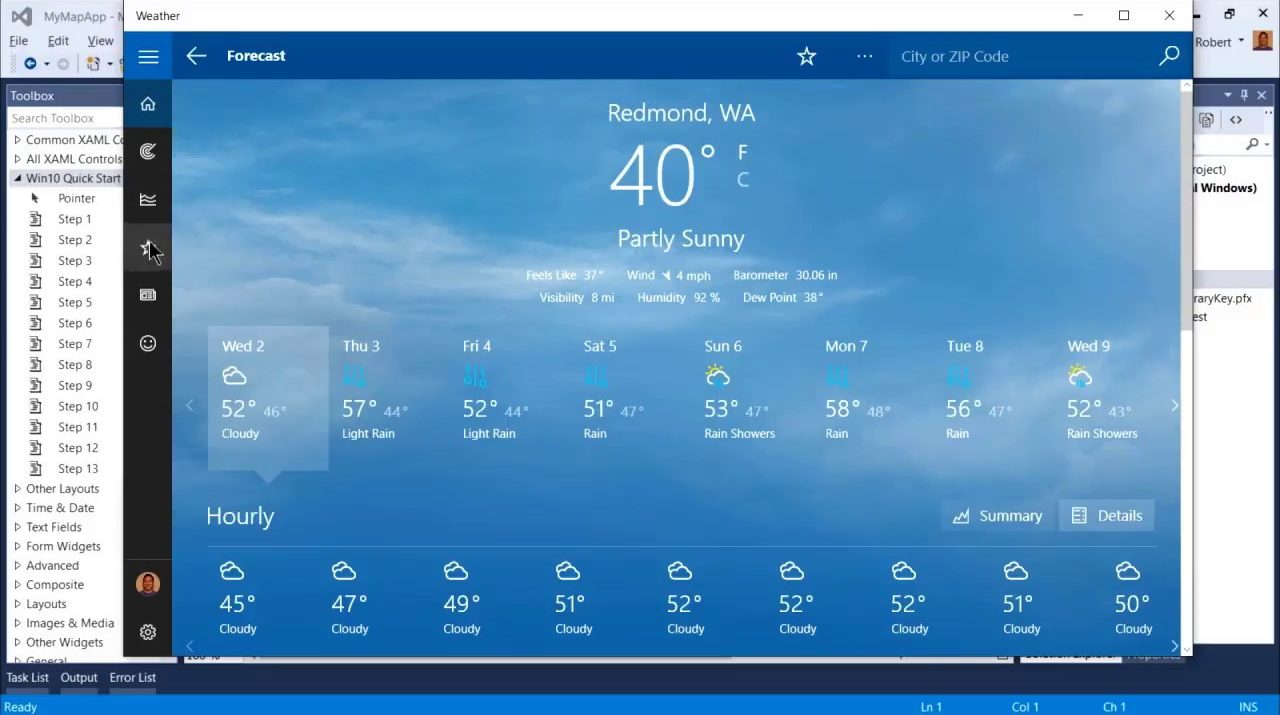
Task: Go back using the back arrow
Action: click(196, 57)
